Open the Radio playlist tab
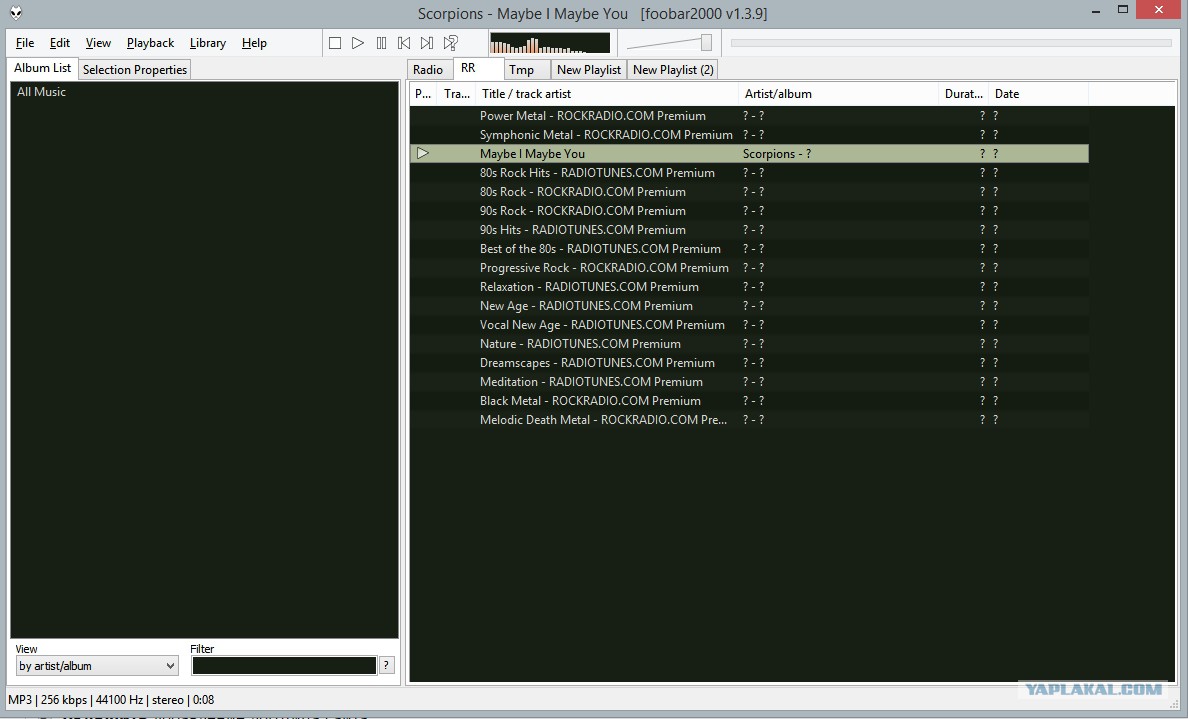Image resolution: width=1188 pixels, height=719 pixels. pyautogui.click(x=428, y=70)
